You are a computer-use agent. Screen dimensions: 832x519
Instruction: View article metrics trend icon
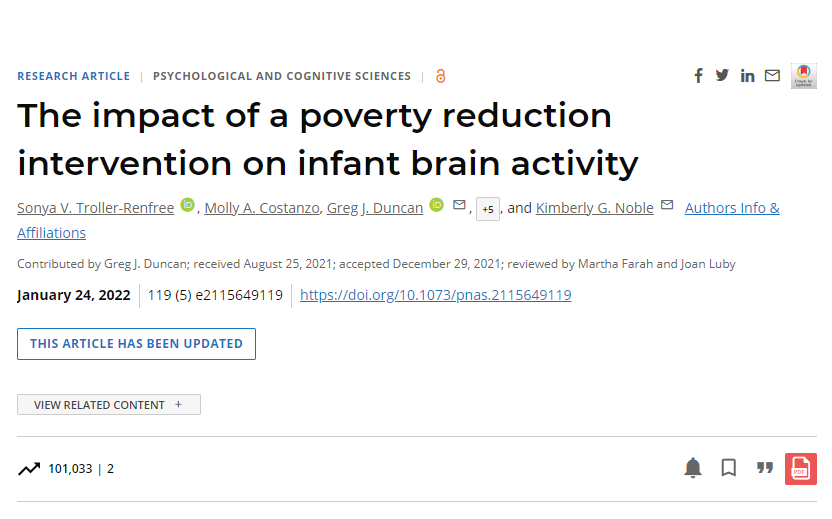[29, 469]
